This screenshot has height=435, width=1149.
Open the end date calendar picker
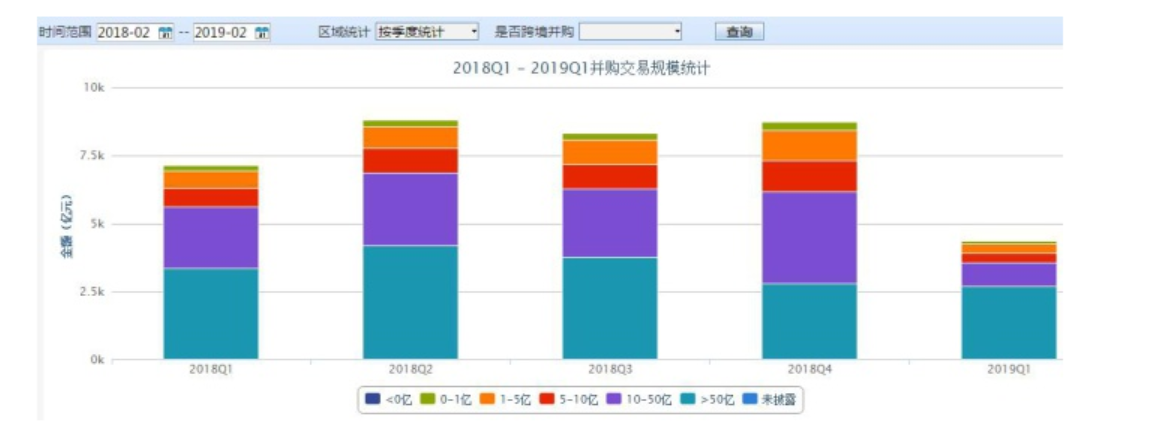point(262,32)
